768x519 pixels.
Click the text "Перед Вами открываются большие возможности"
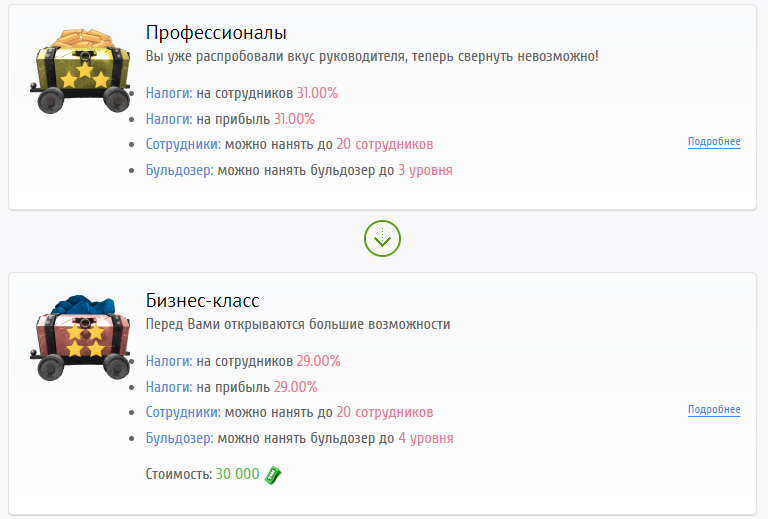[298, 324]
